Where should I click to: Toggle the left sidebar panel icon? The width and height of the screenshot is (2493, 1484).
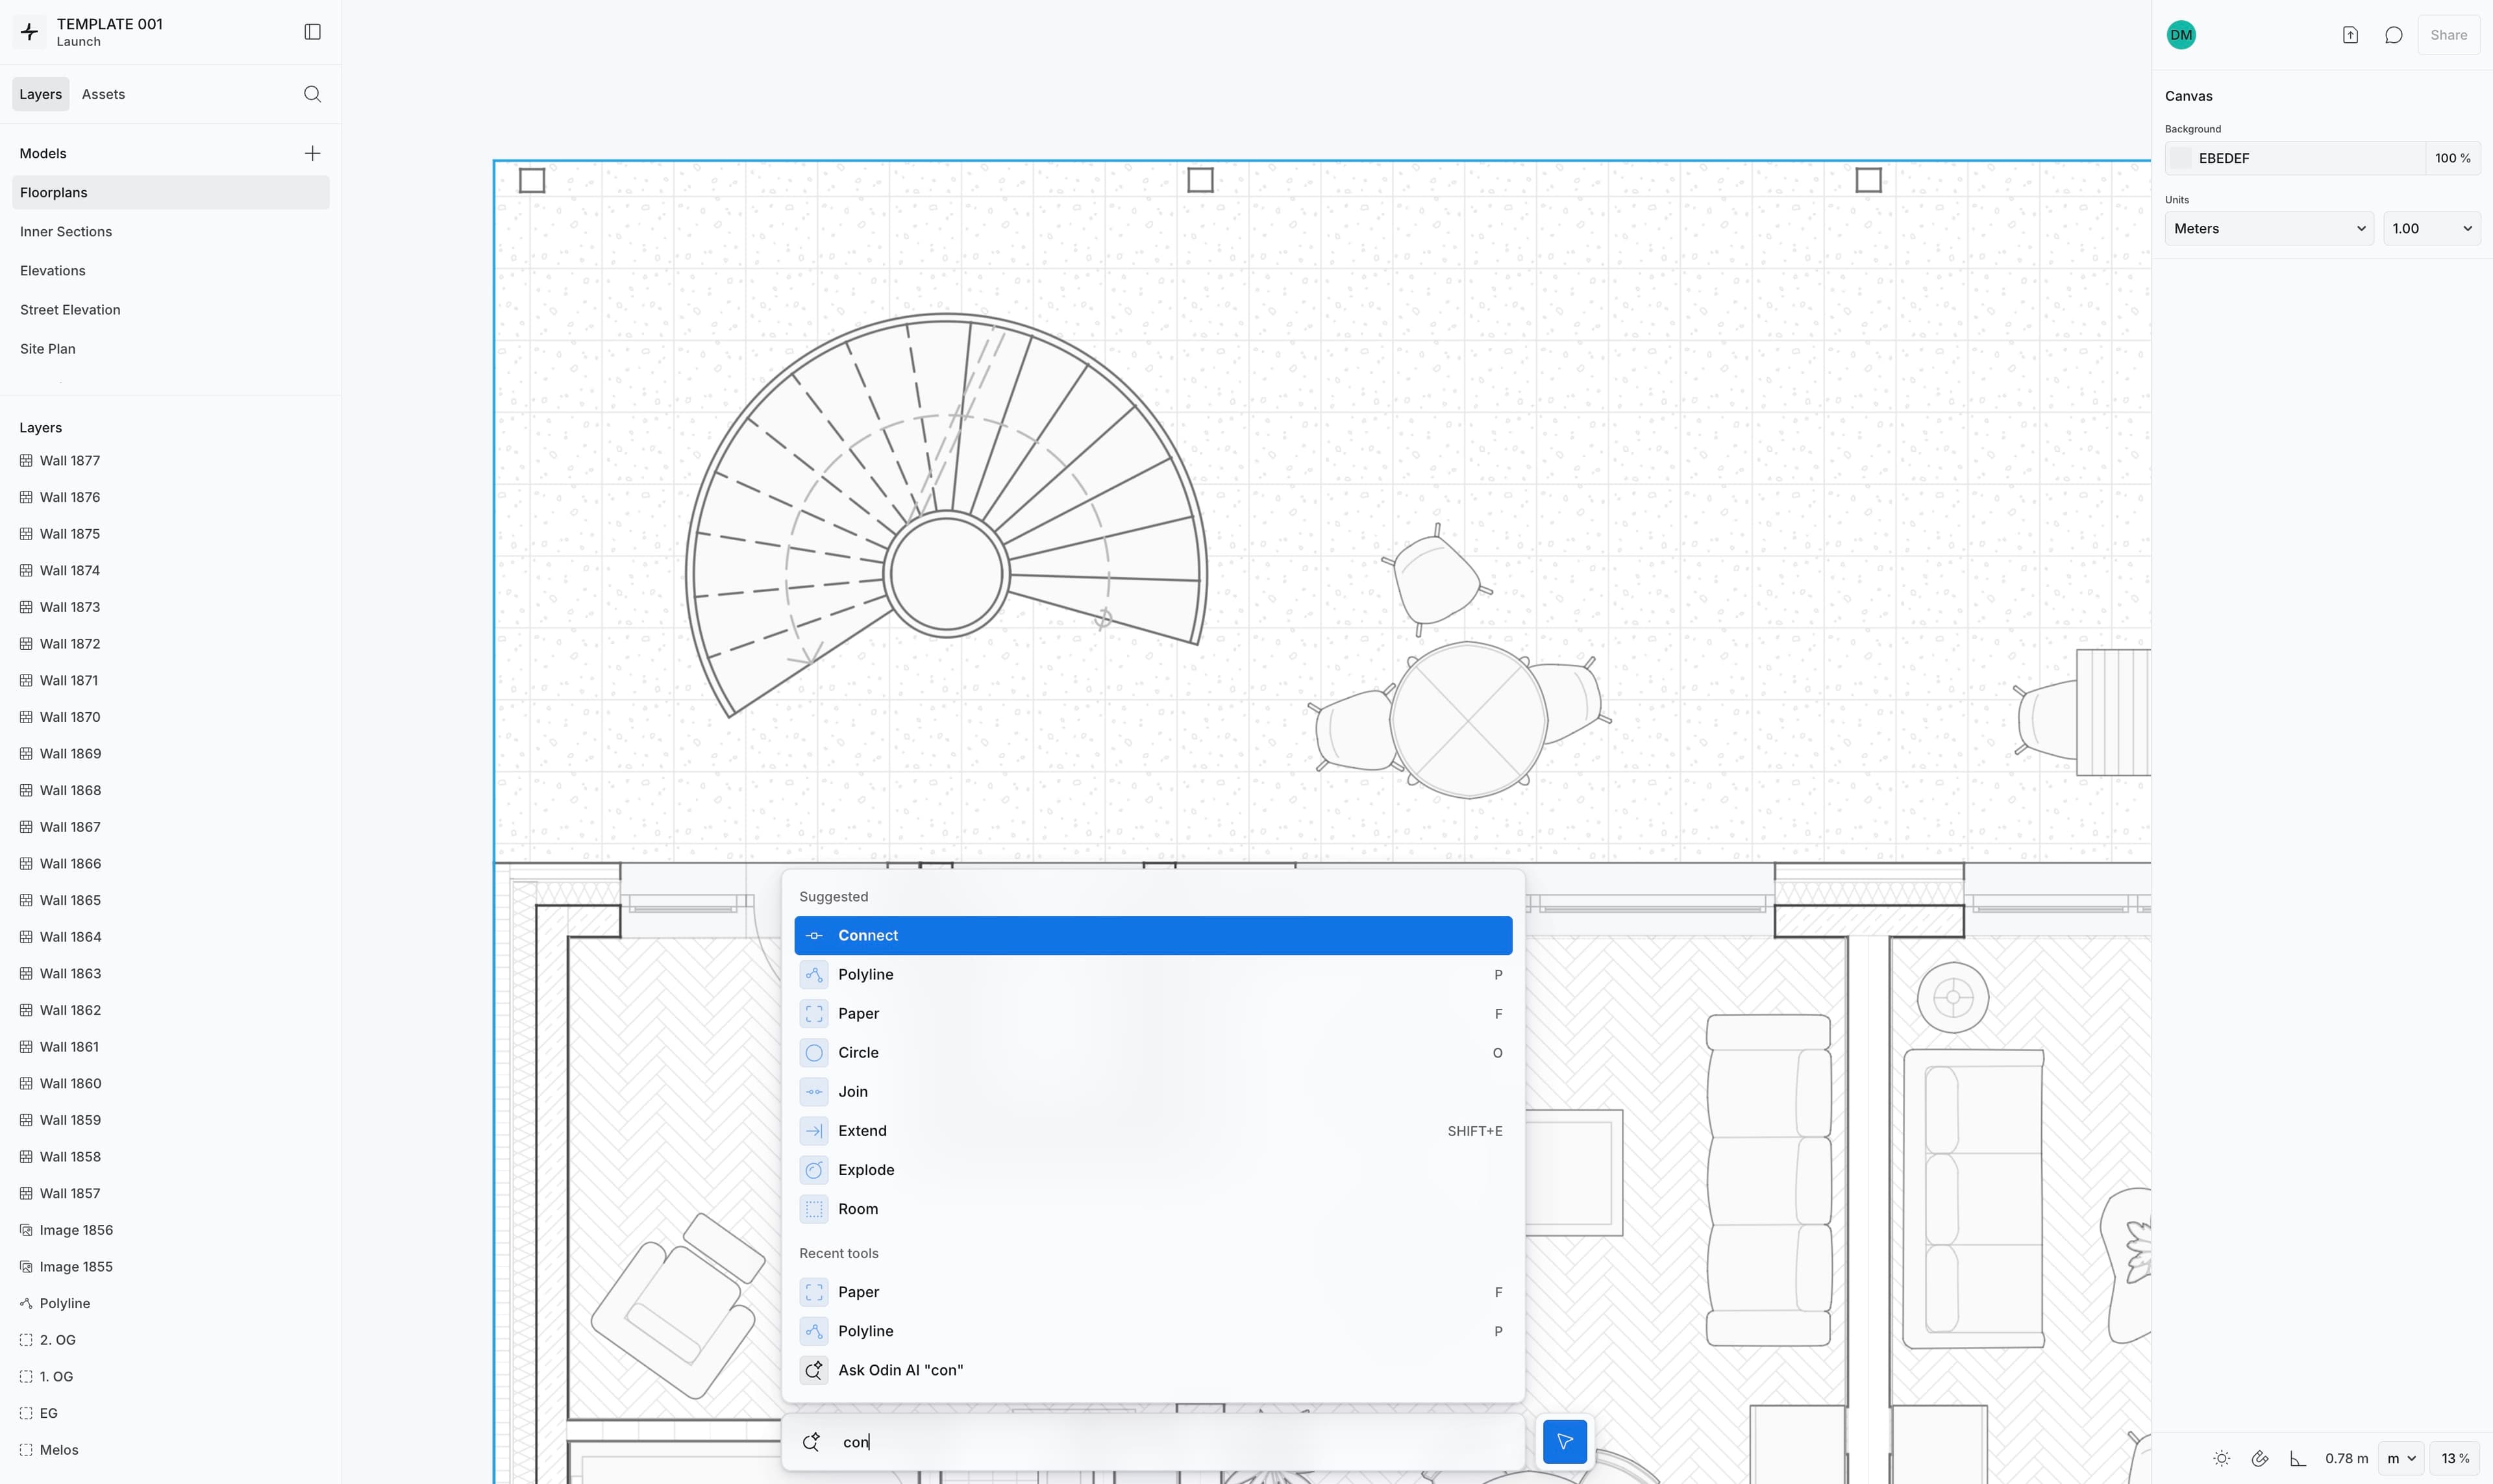[x=313, y=32]
